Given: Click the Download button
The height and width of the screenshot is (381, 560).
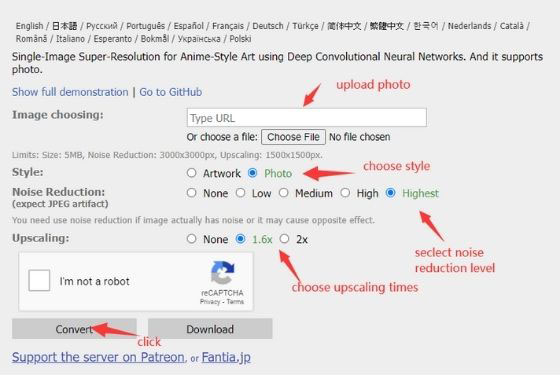Looking at the screenshot, I should pyautogui.click(x=210, y=329).
